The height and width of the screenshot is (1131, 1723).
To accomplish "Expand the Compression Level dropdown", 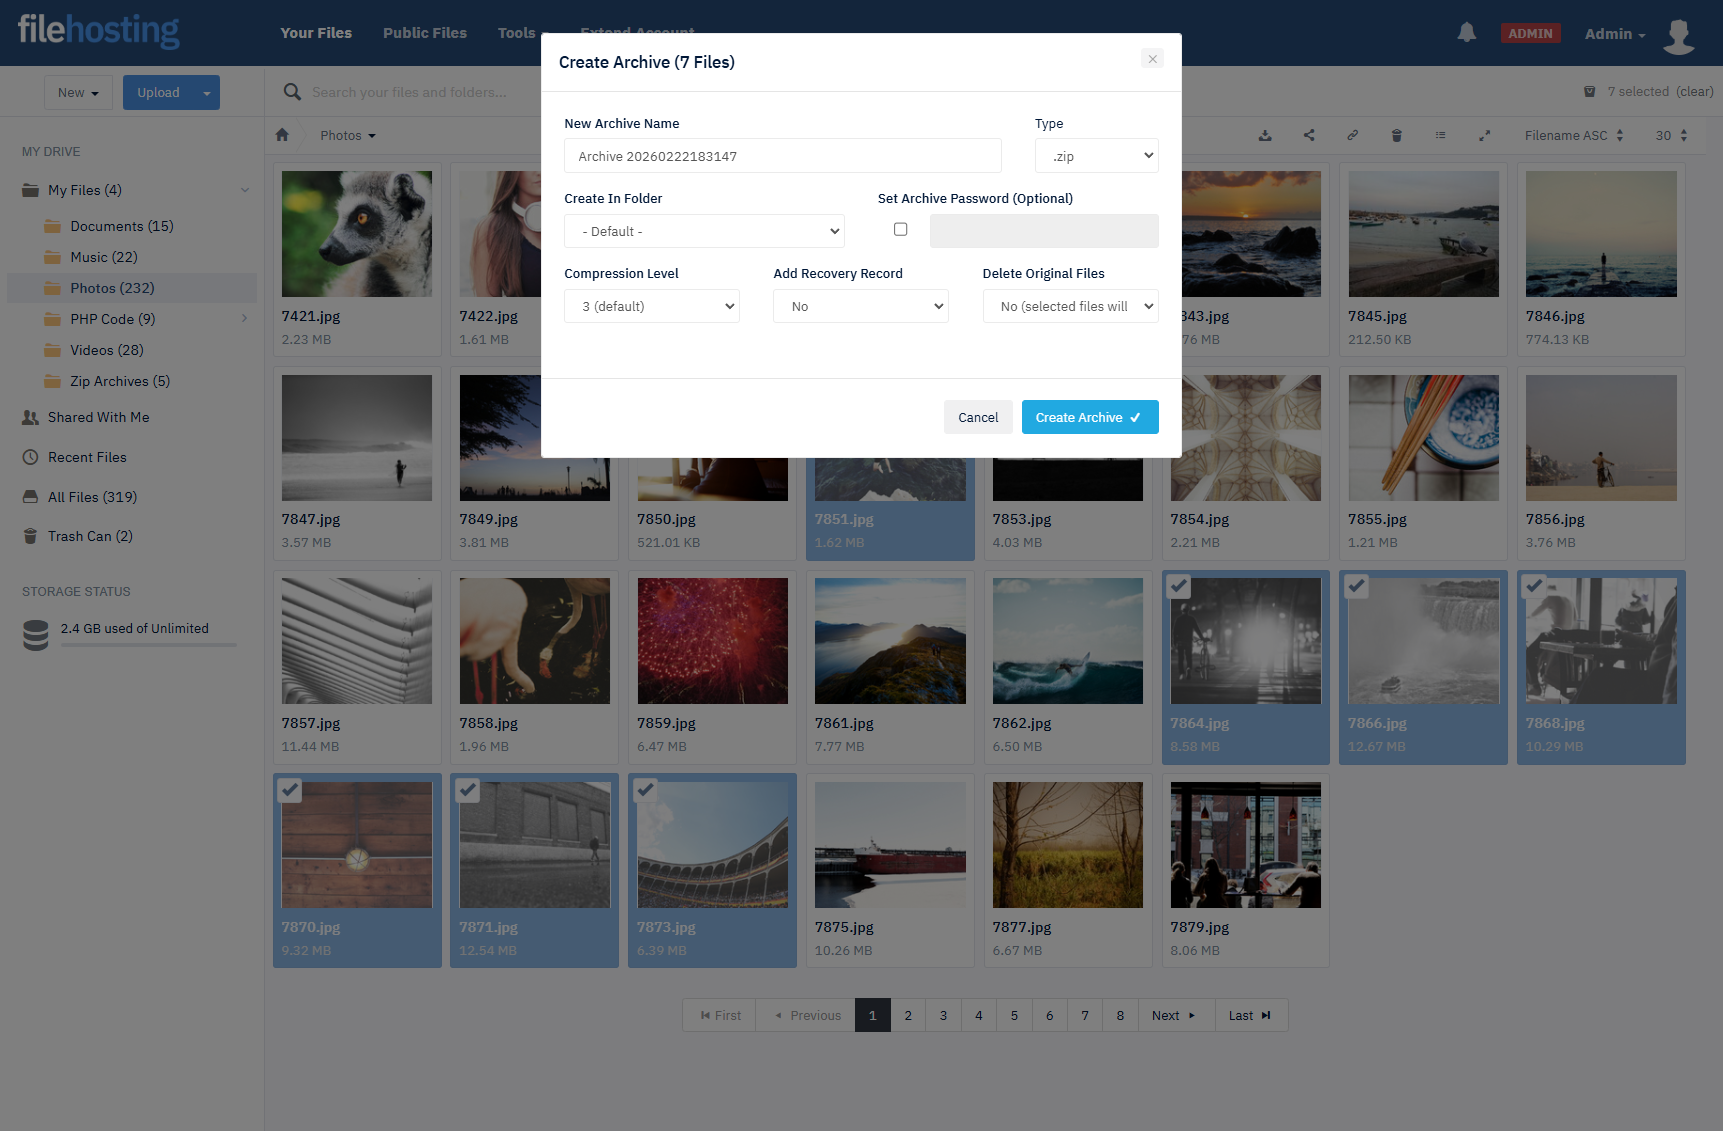I will [x=651, y=307].
